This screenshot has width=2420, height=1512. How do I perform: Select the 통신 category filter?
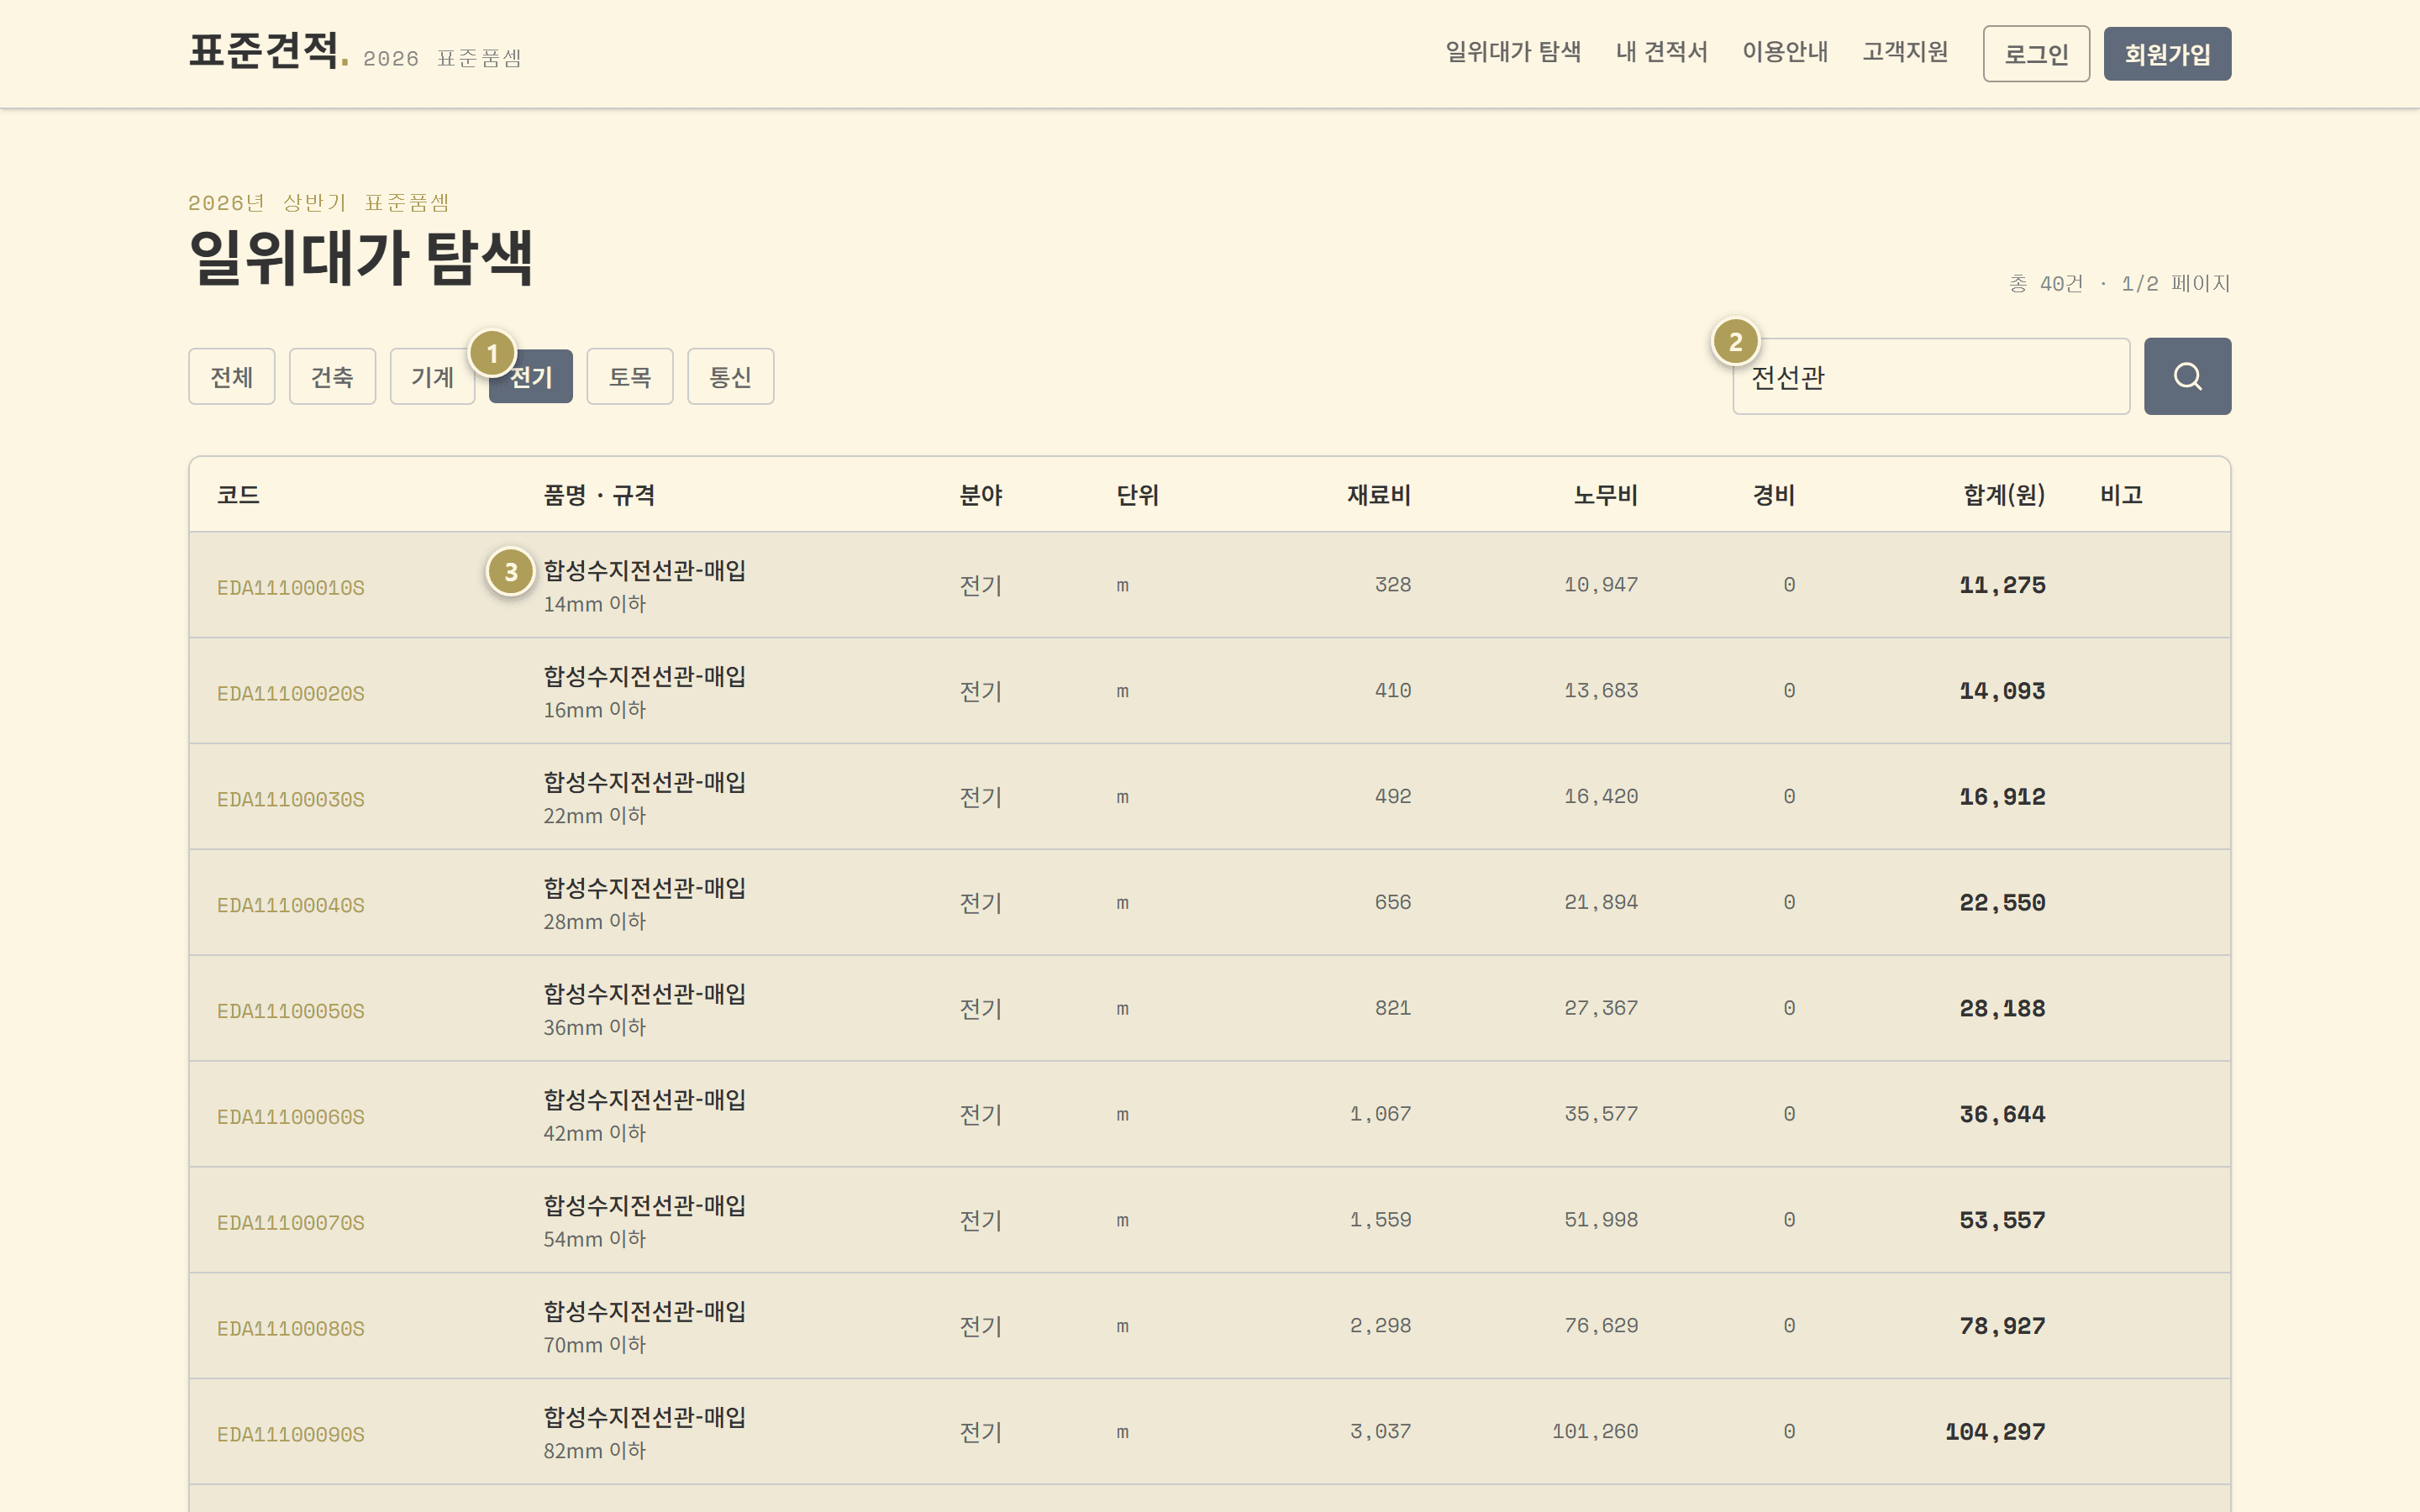coord(730,376)
